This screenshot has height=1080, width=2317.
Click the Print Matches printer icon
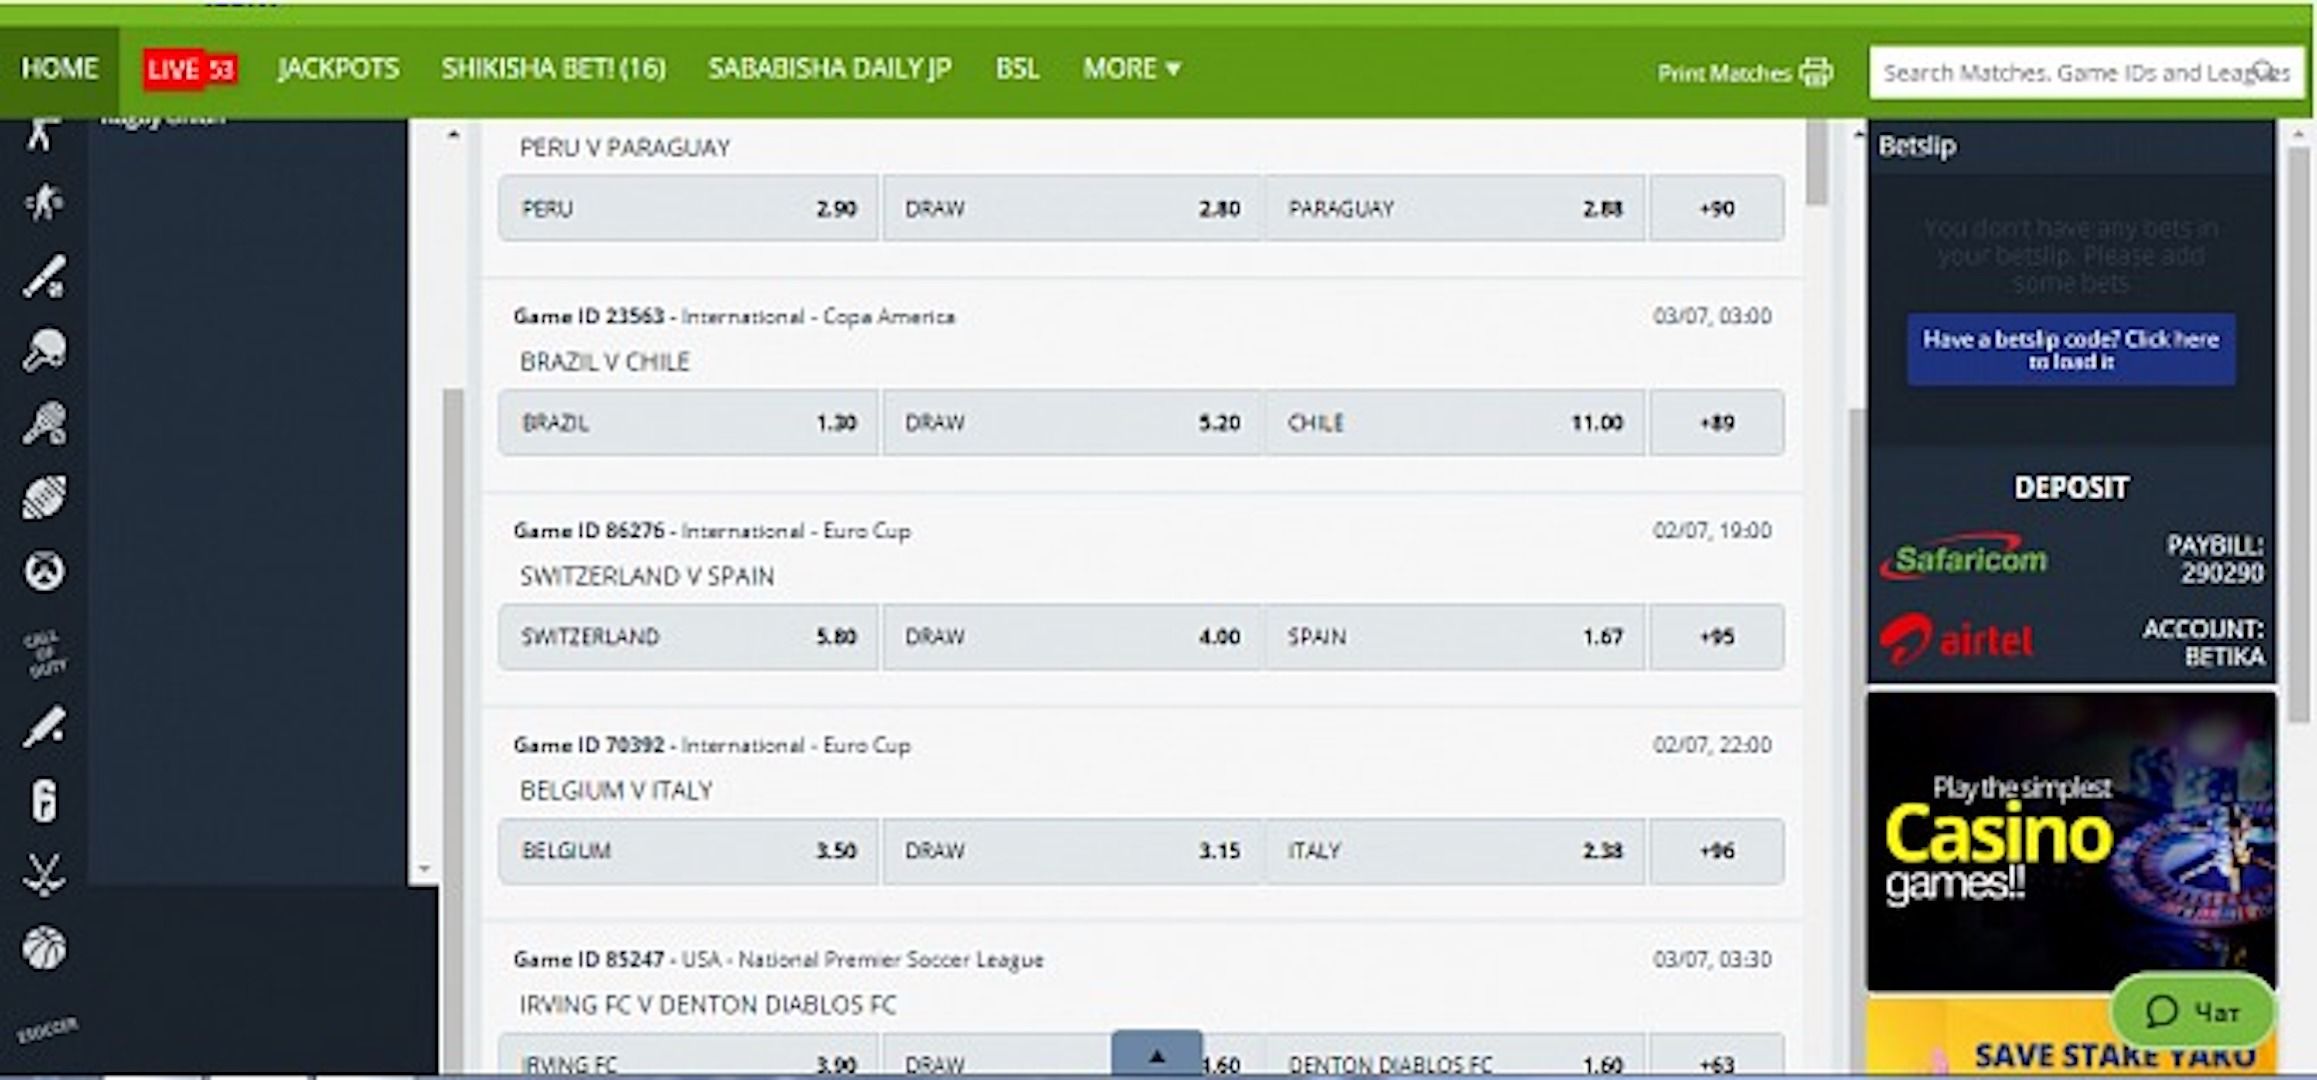click(x=1815, y=72)
